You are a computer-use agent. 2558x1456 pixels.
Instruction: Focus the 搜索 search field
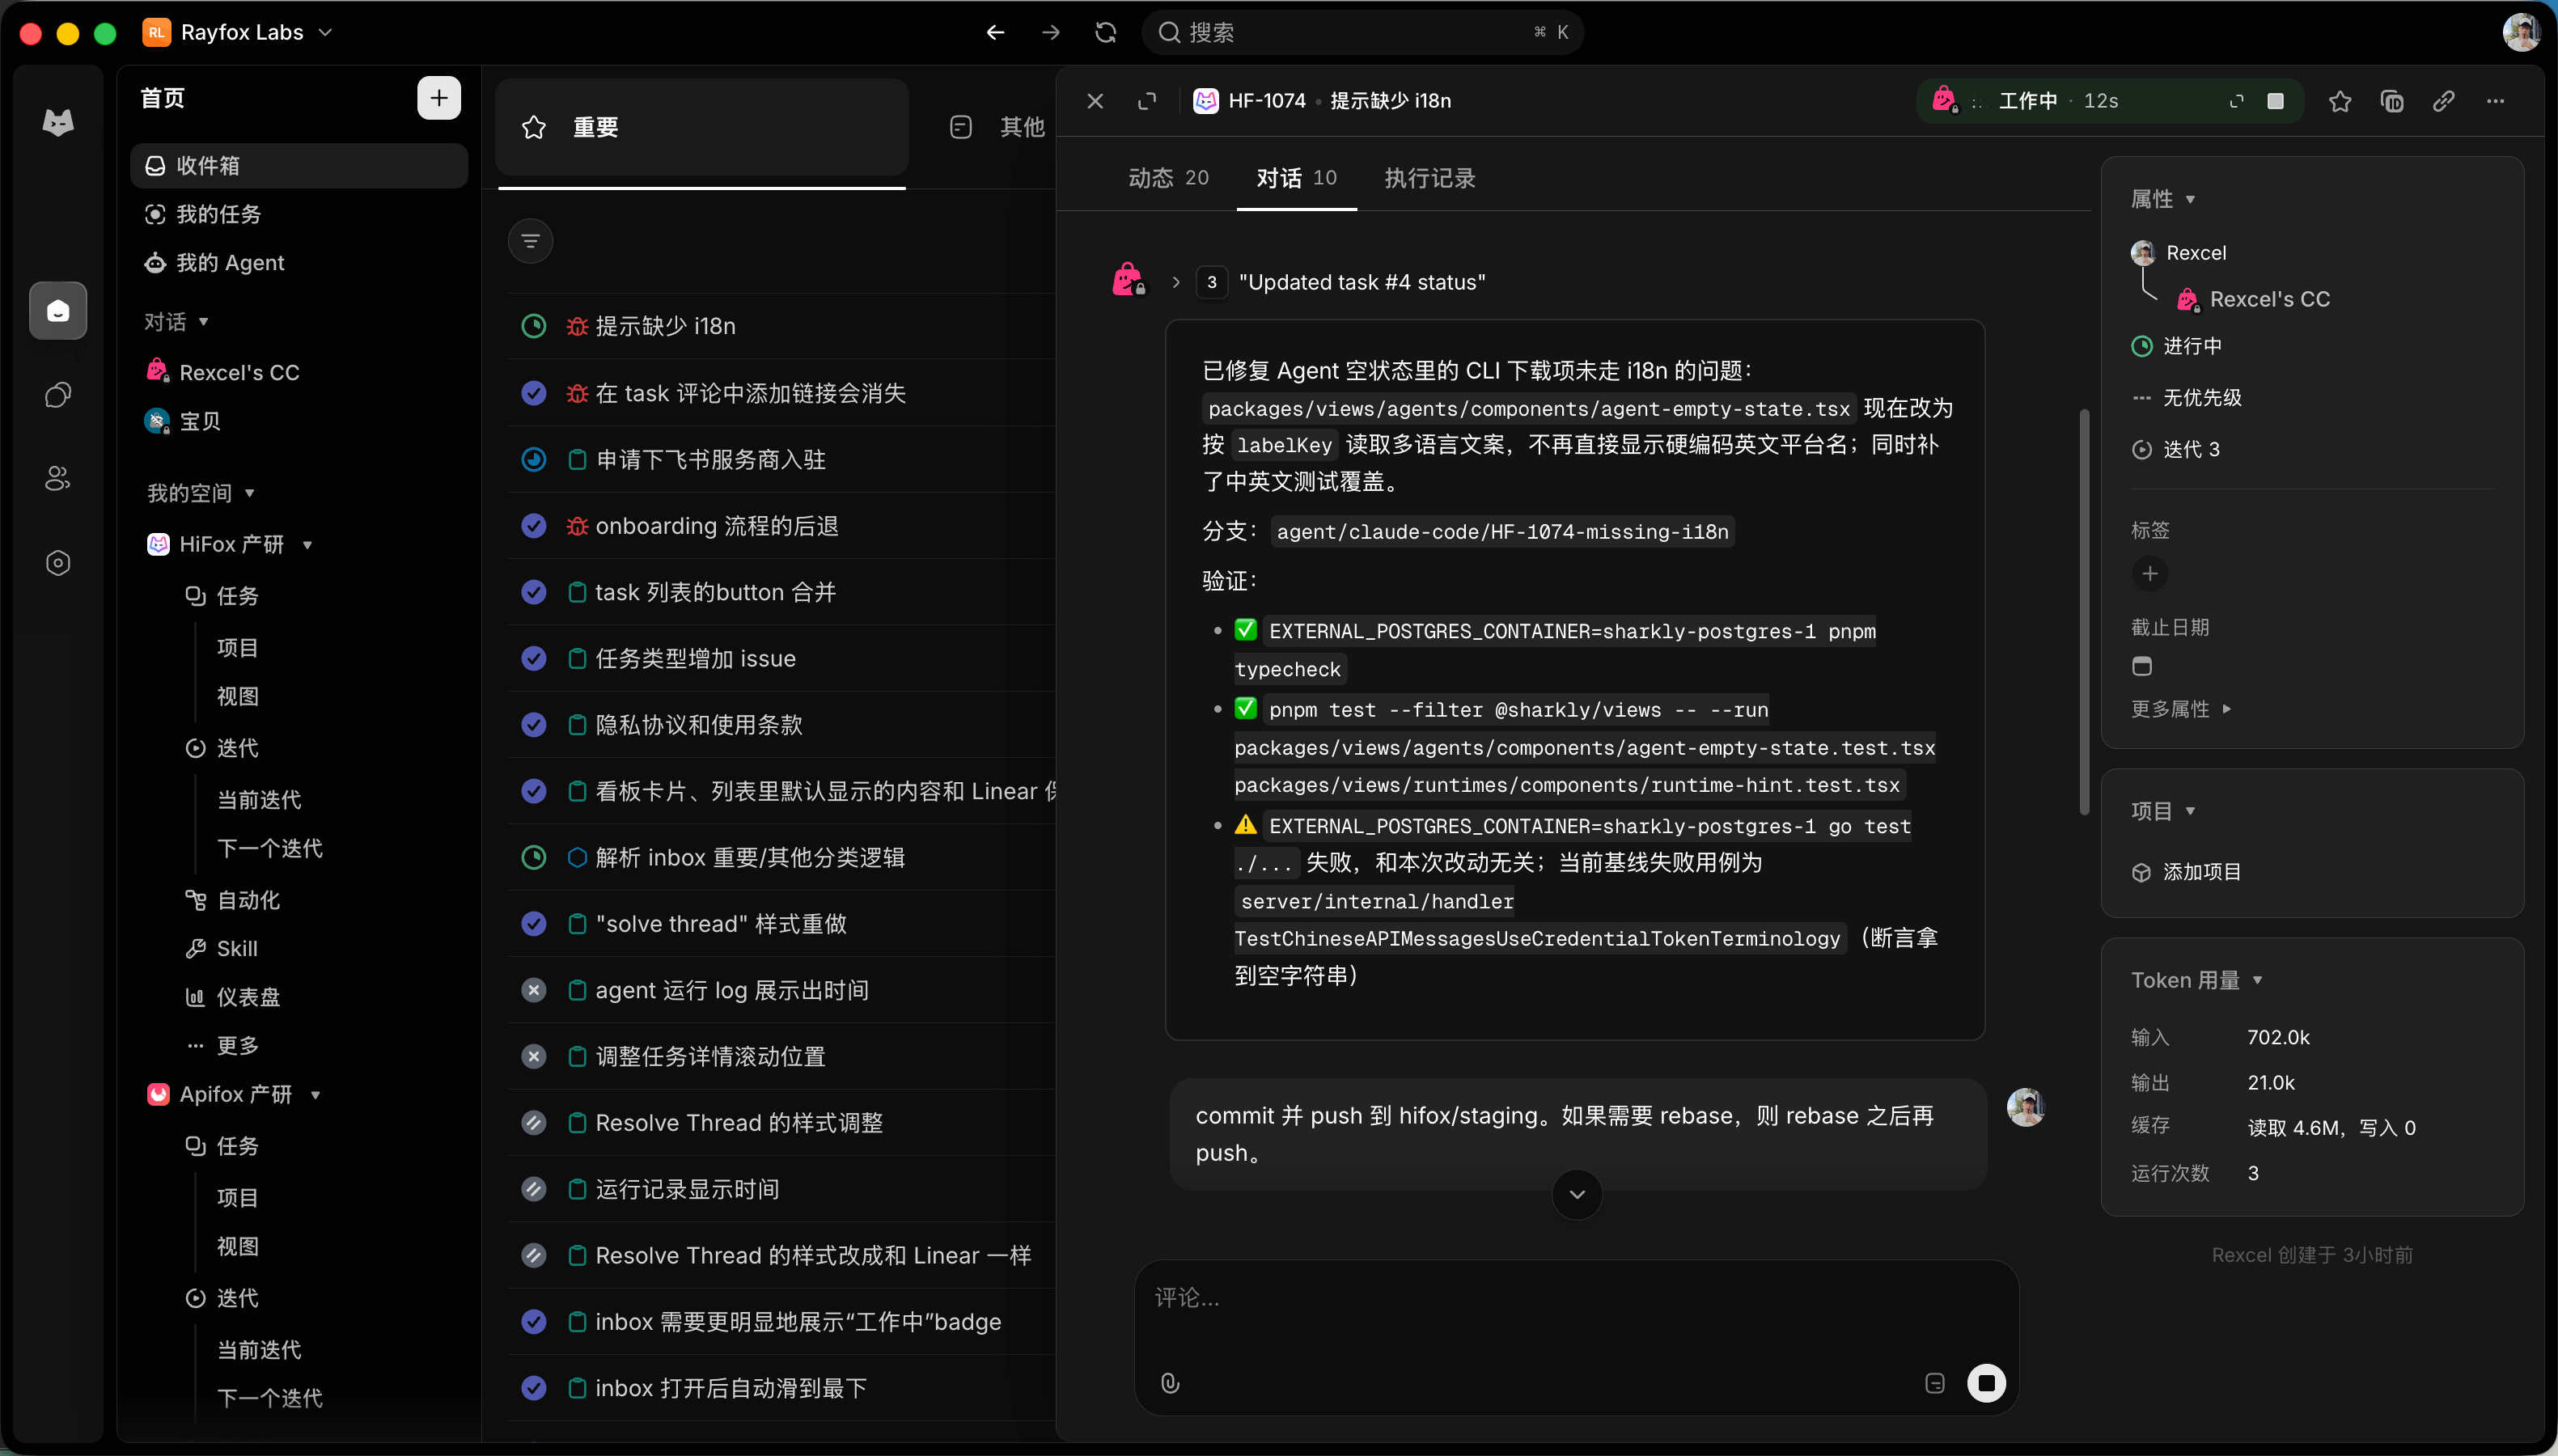[x=1362, y=33]
